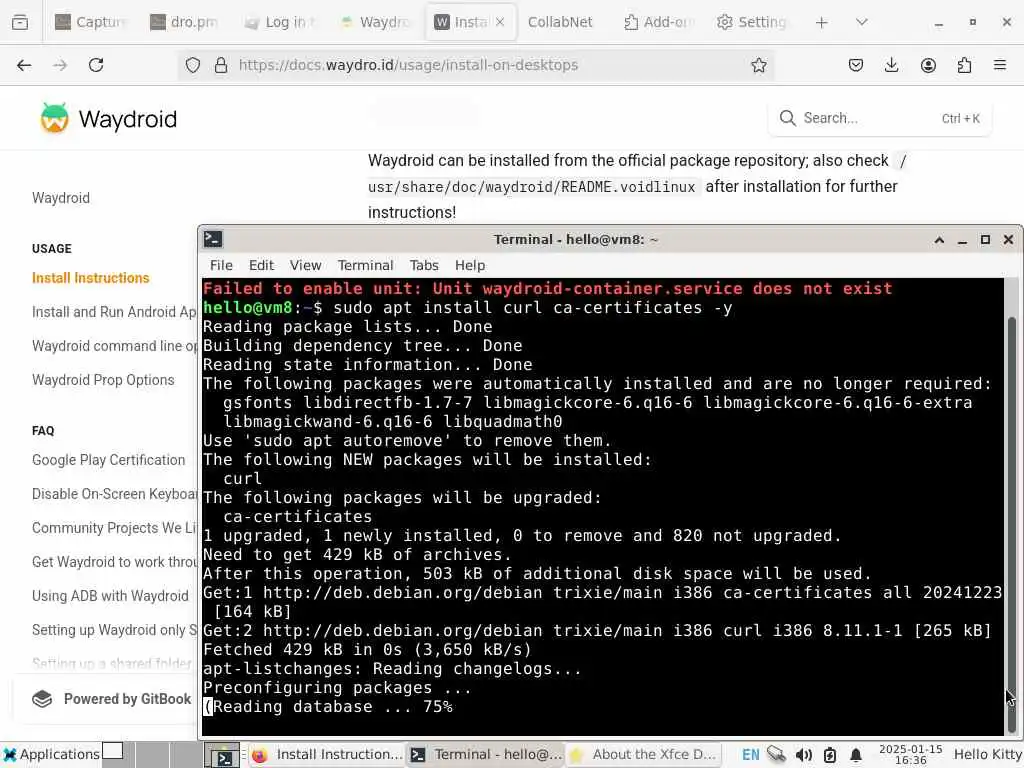Open Waydroid Prop Options link
Image resolution: width=1024 pixels, height=768 pixels.
point(103,380)
